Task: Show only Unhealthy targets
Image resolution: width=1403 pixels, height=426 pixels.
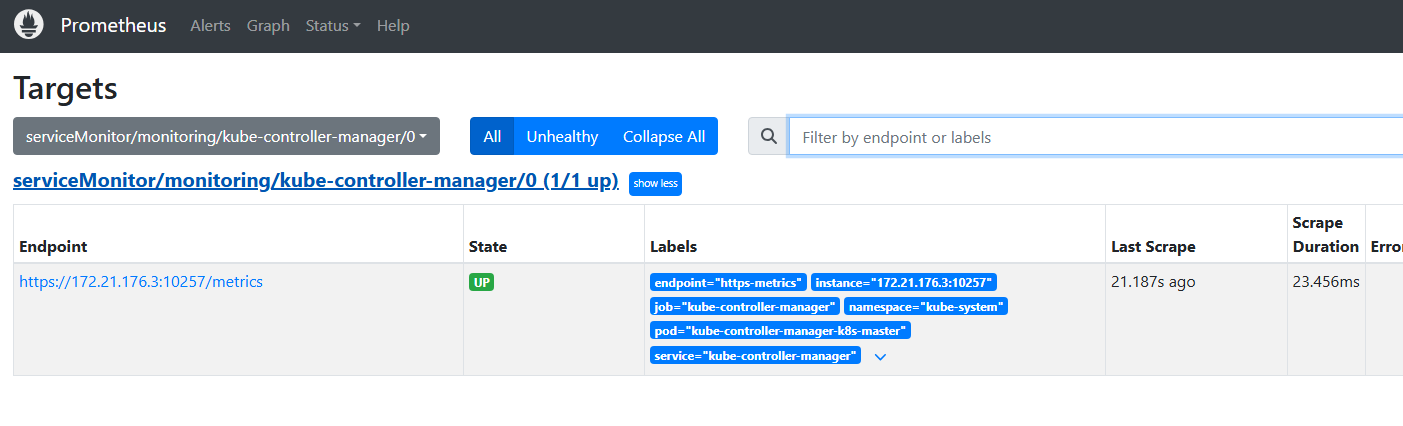Action: click(x=562, y=137)
